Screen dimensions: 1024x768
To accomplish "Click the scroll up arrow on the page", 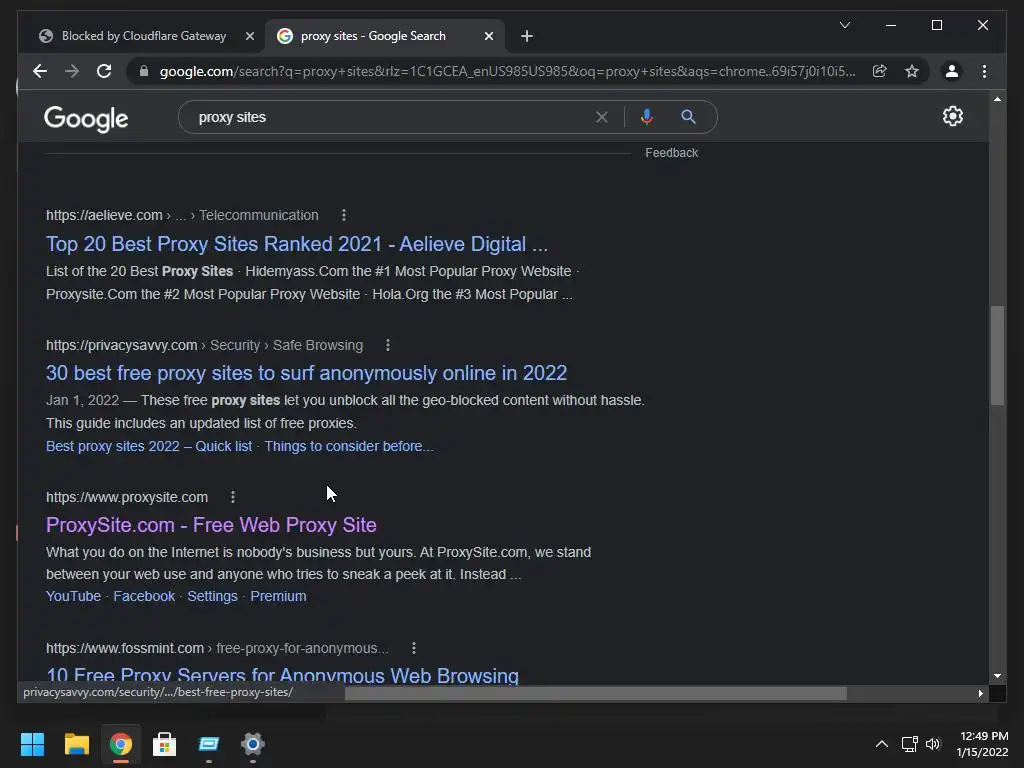I will (997, 99).
